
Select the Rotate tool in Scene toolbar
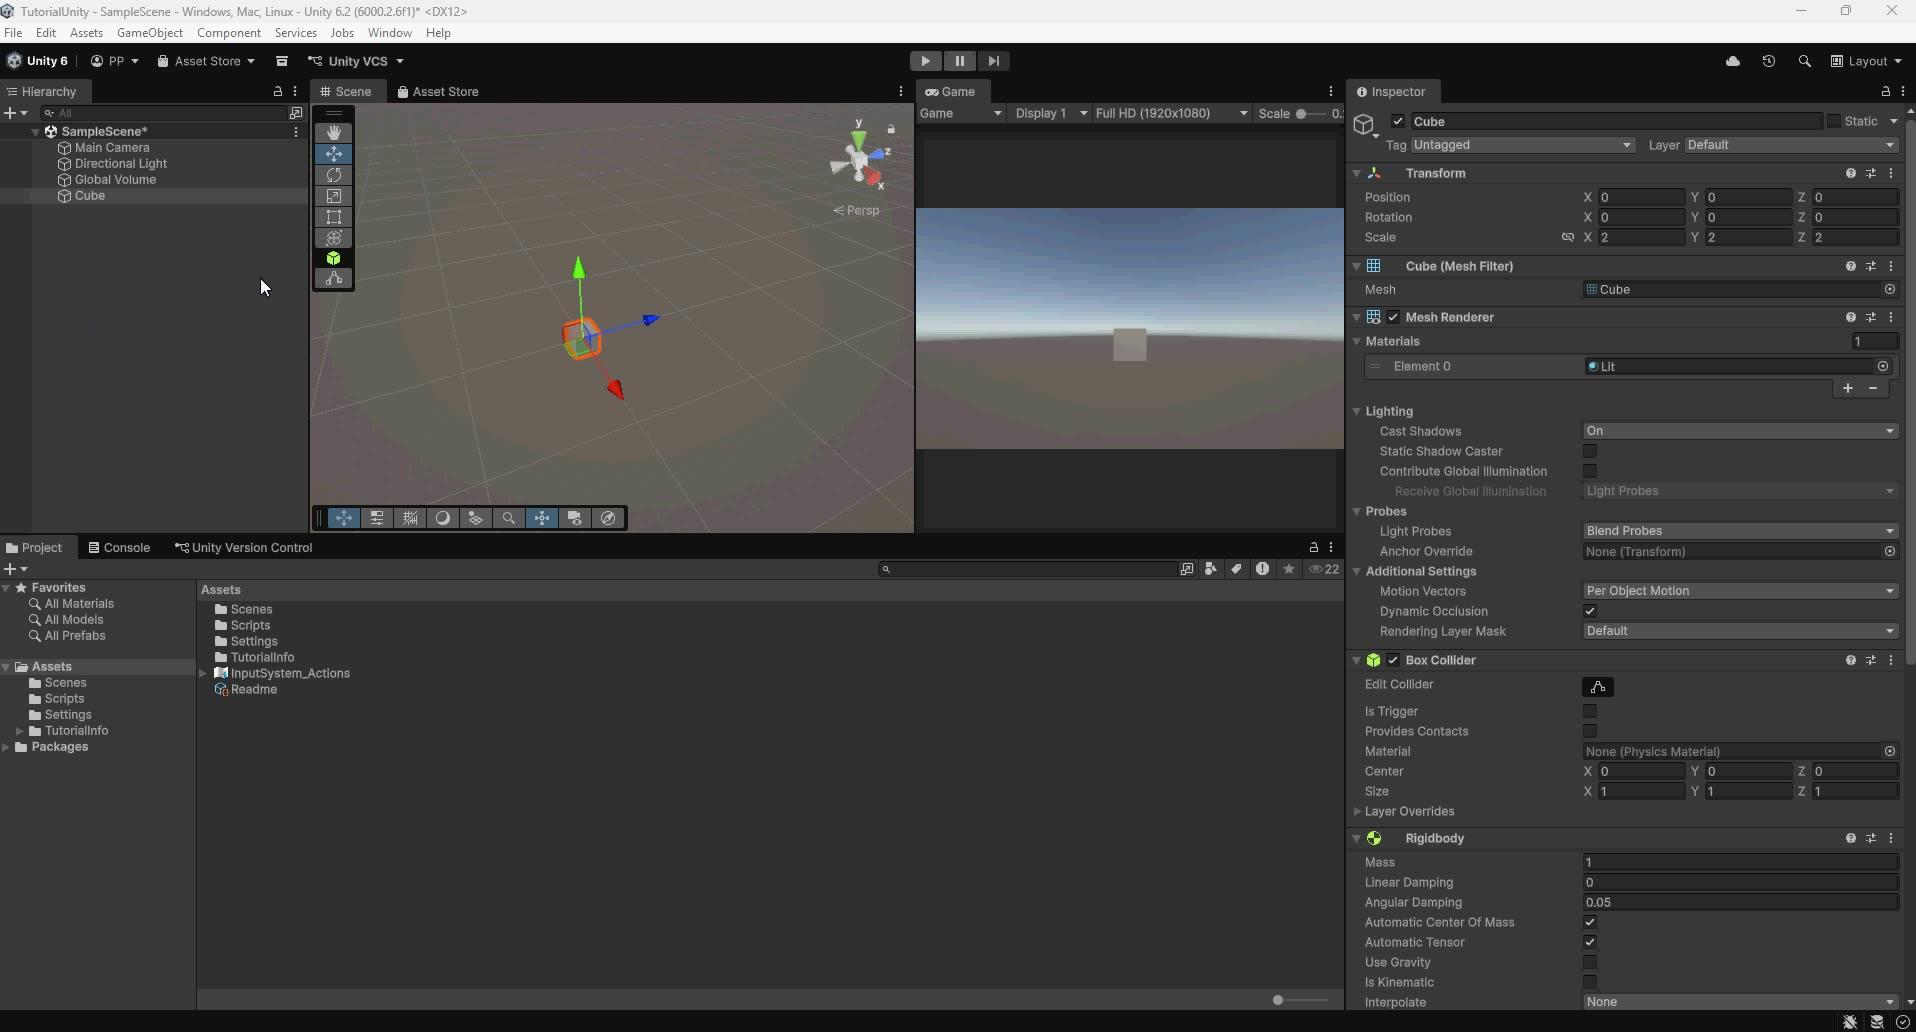334,175
